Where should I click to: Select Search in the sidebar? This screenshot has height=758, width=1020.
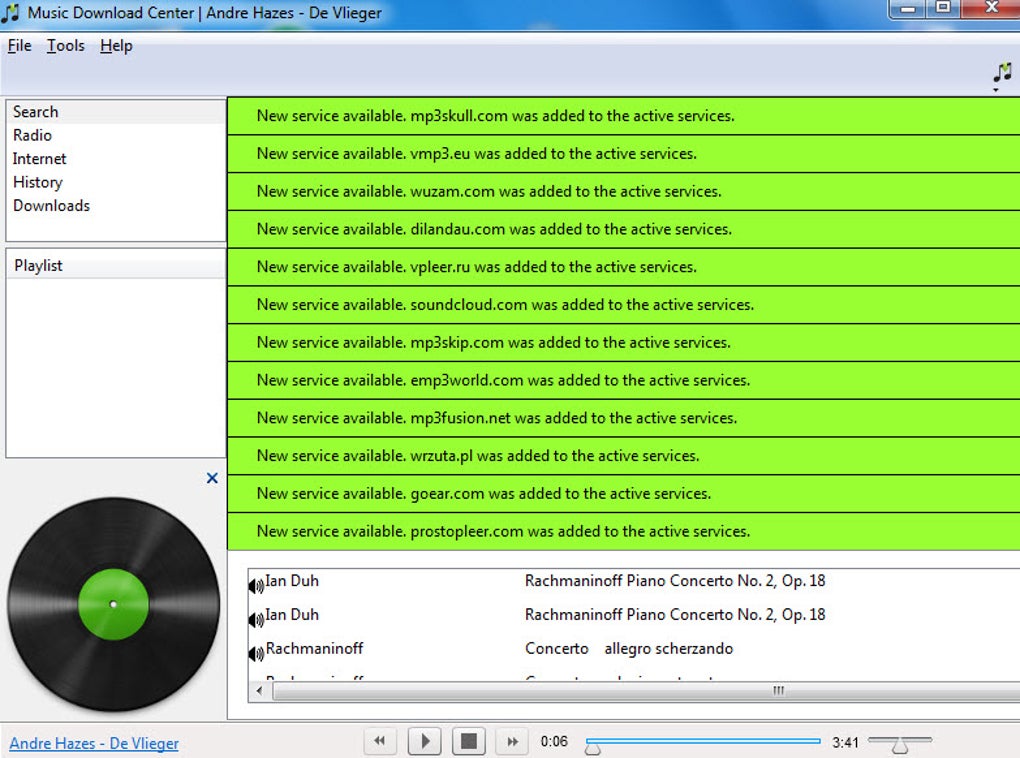116,112
